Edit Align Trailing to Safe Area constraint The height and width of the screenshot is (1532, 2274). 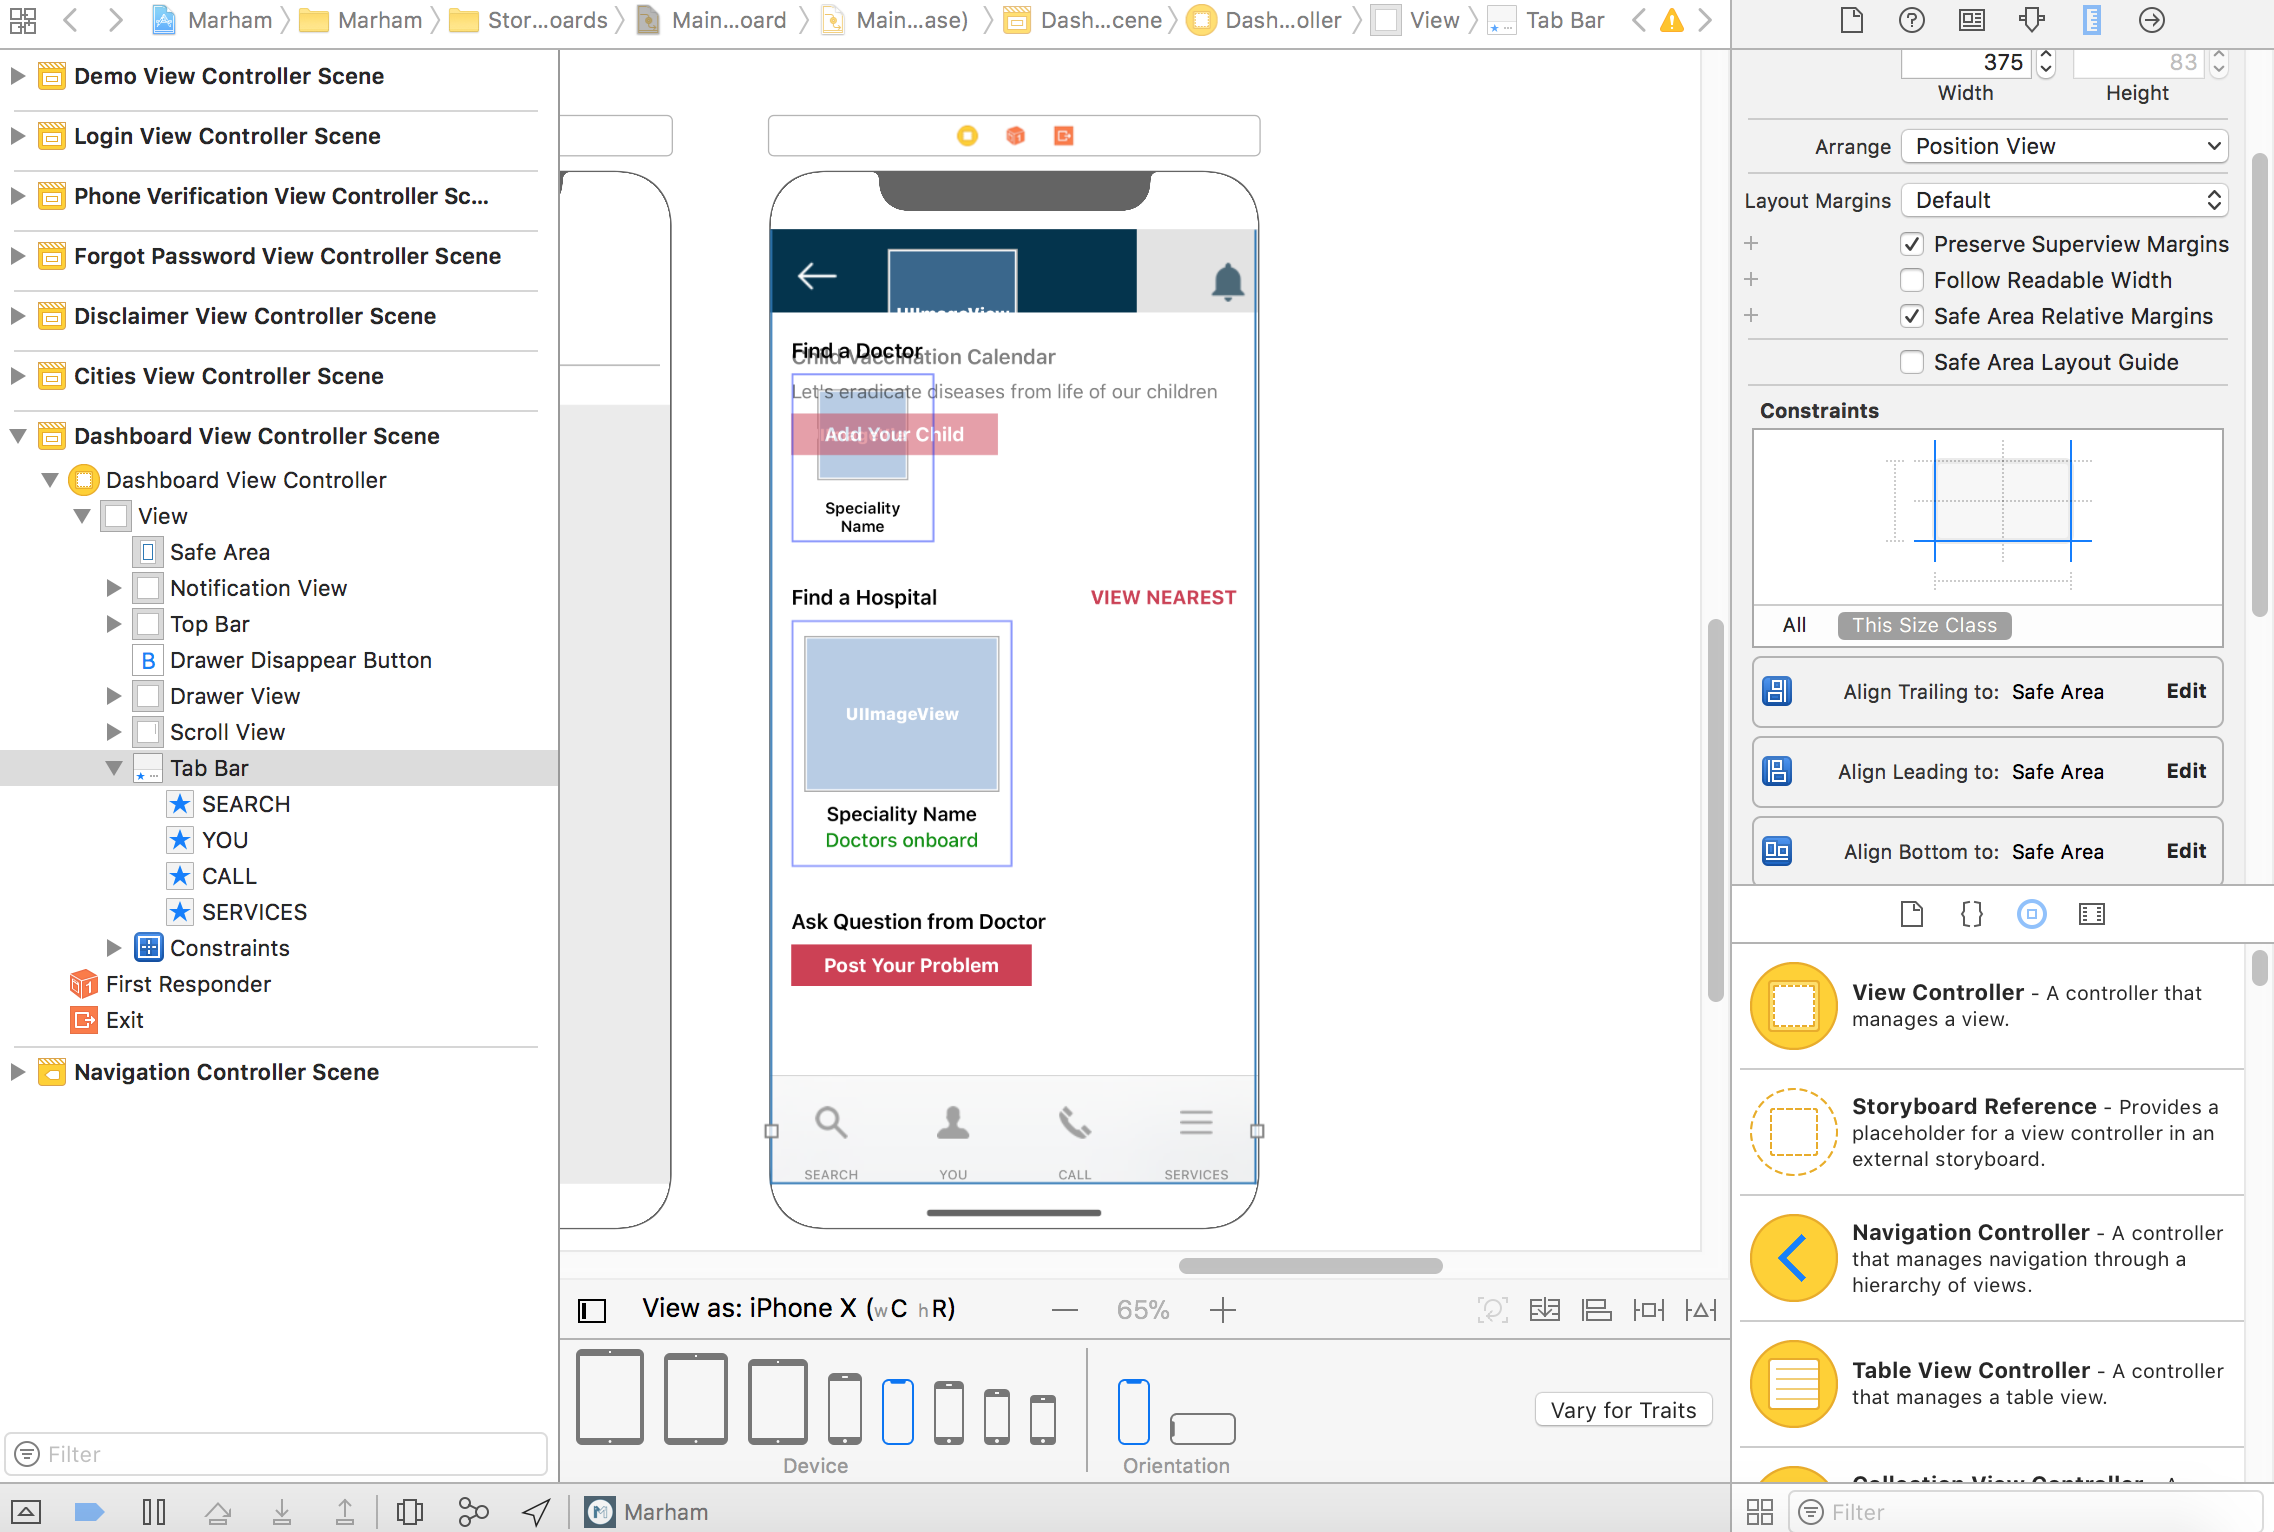click(2185, 691)
